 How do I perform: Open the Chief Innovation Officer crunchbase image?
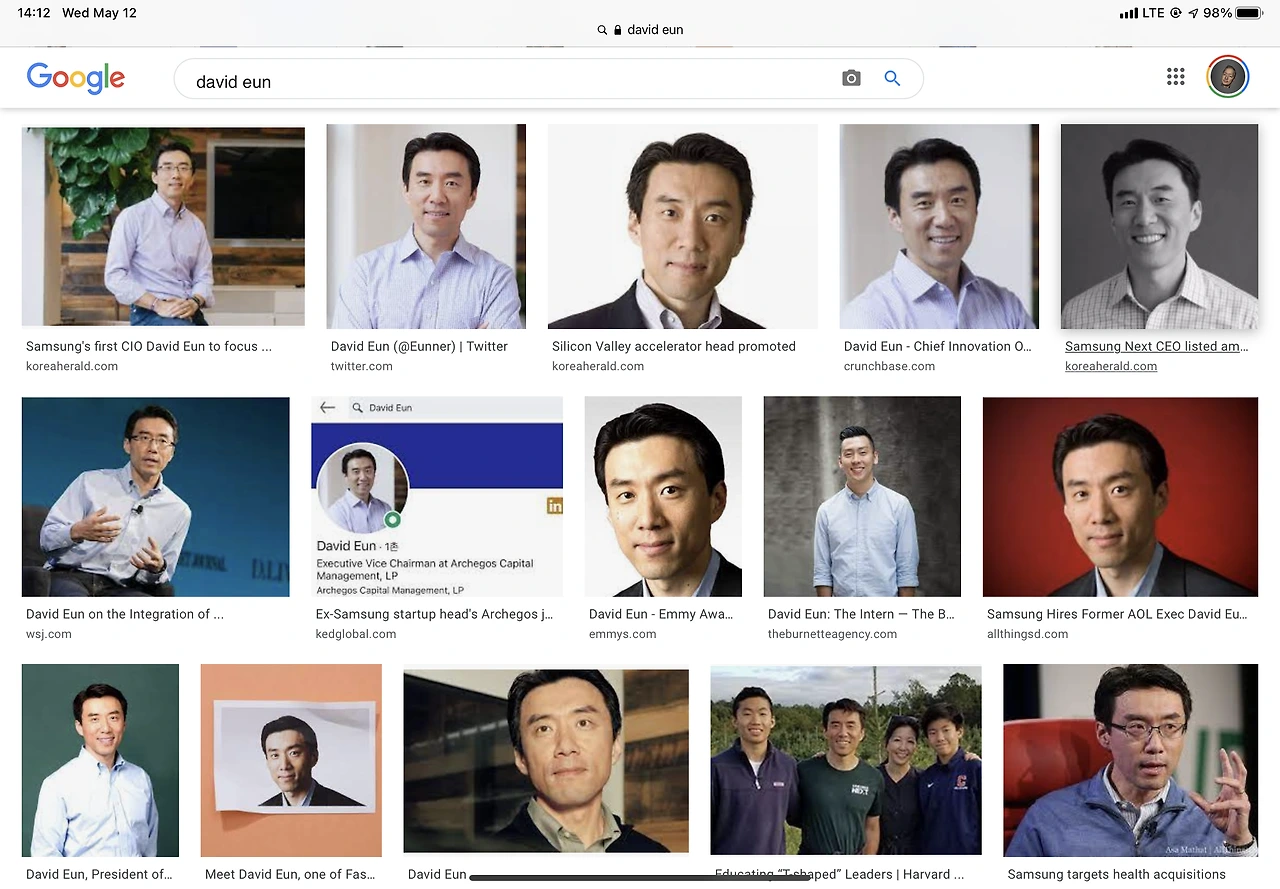tap(939, 226)
